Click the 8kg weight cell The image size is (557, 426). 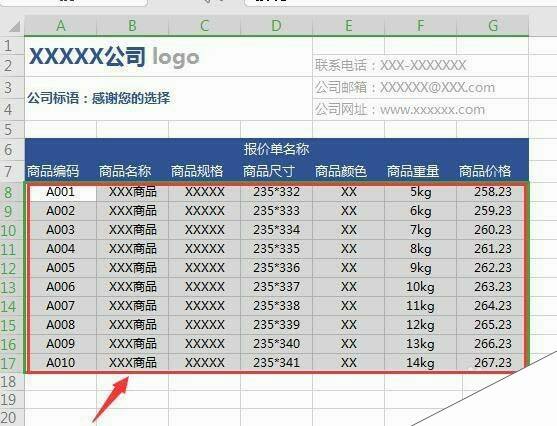[420, 249]
